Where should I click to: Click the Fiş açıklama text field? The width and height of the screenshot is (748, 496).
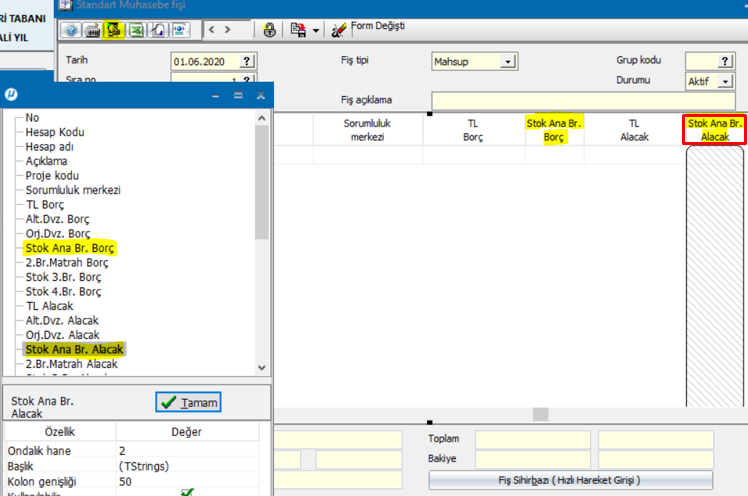click(582, 100)
